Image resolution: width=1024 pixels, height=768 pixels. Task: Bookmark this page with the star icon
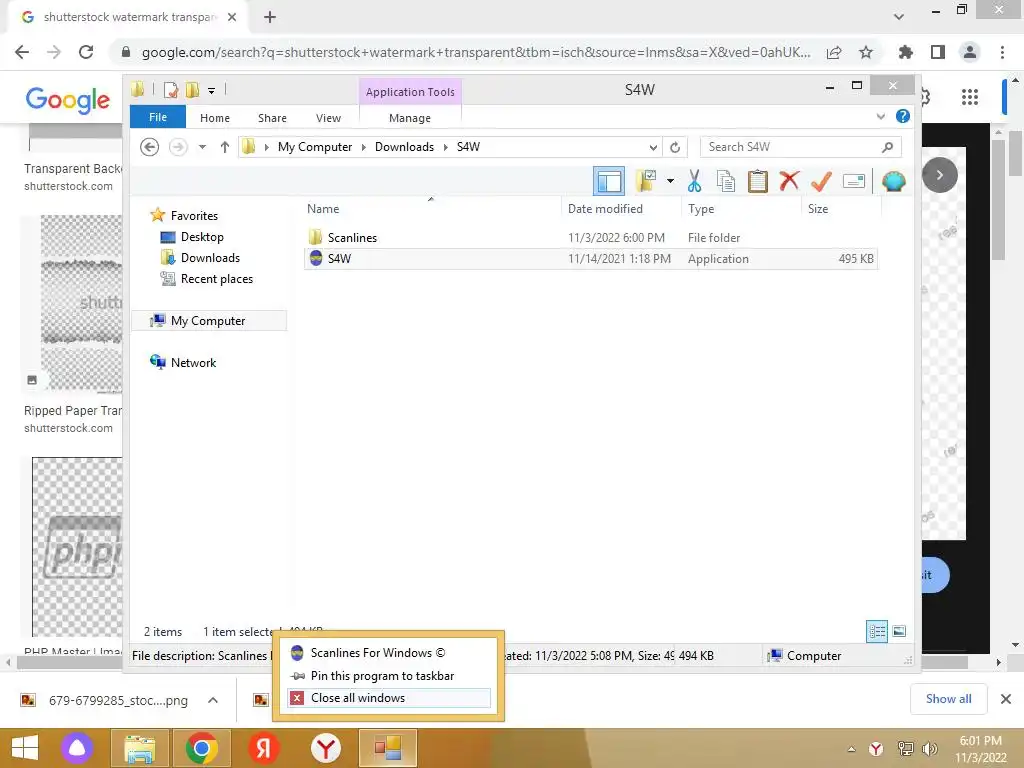click(865, 52)
